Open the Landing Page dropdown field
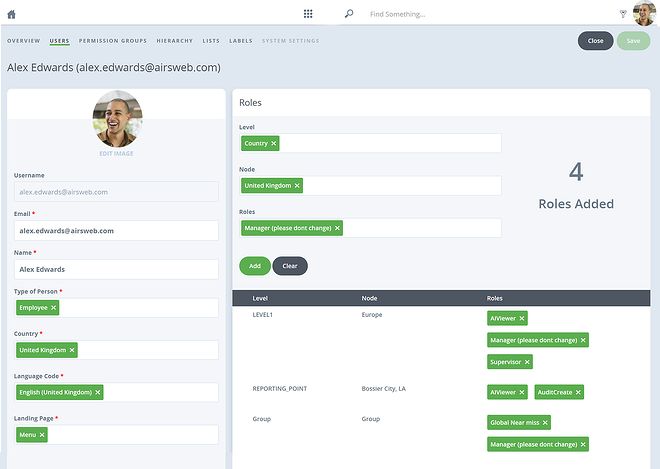 coord(116,435)
